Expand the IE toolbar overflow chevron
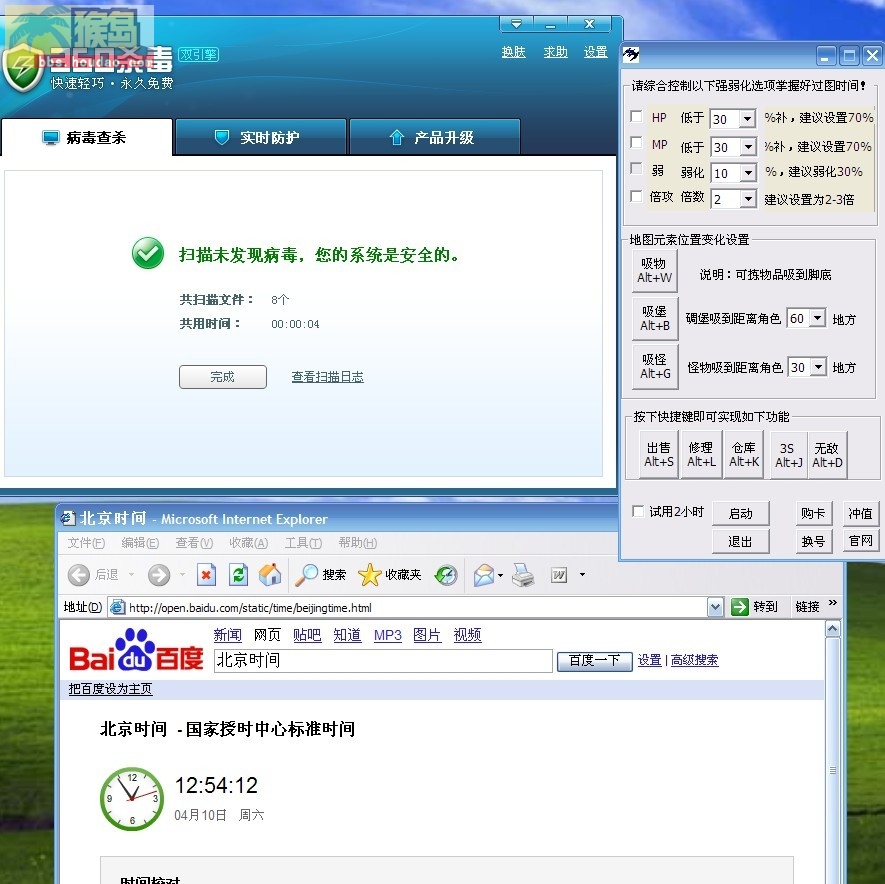The width and height of the screenshot is (885, 884). pos(833,603)
